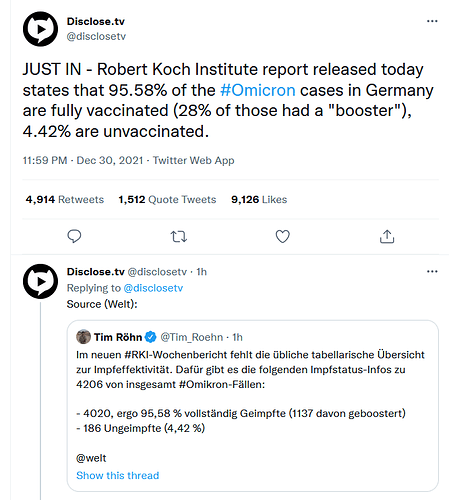The height and width of the screenshot is (500, 449).
Task: Open the share upload icon
Action: pyautogui.click(x=387, y=236)
